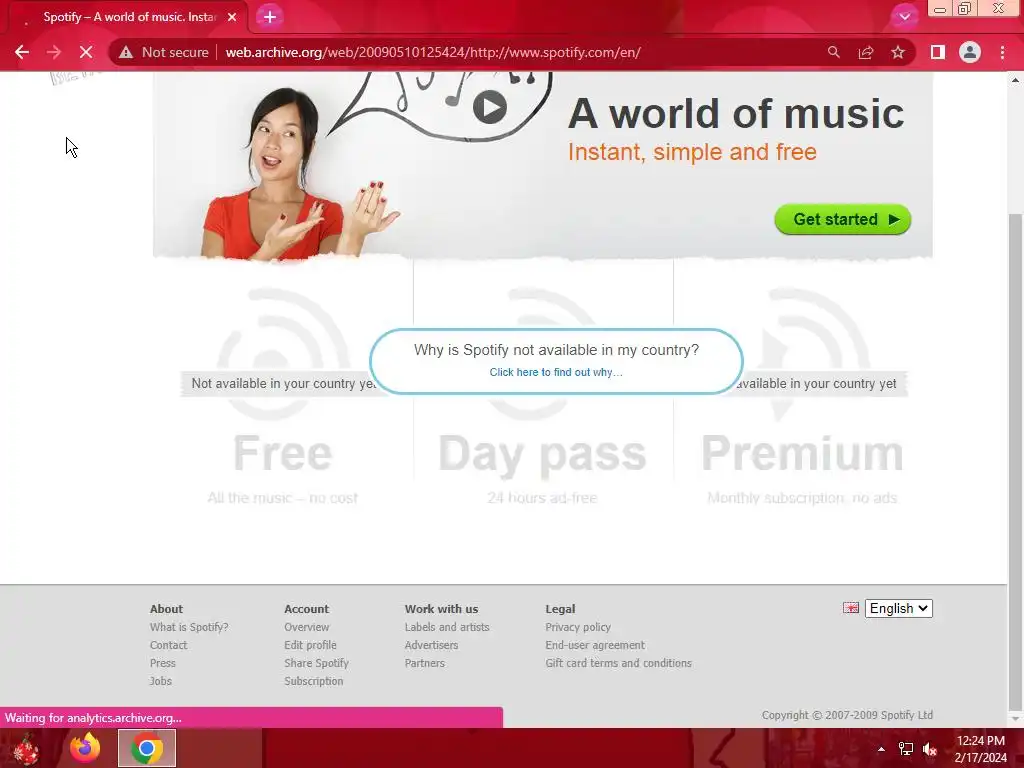
Task: Show hidden tray icons arrow
Action: coord(881,749)
